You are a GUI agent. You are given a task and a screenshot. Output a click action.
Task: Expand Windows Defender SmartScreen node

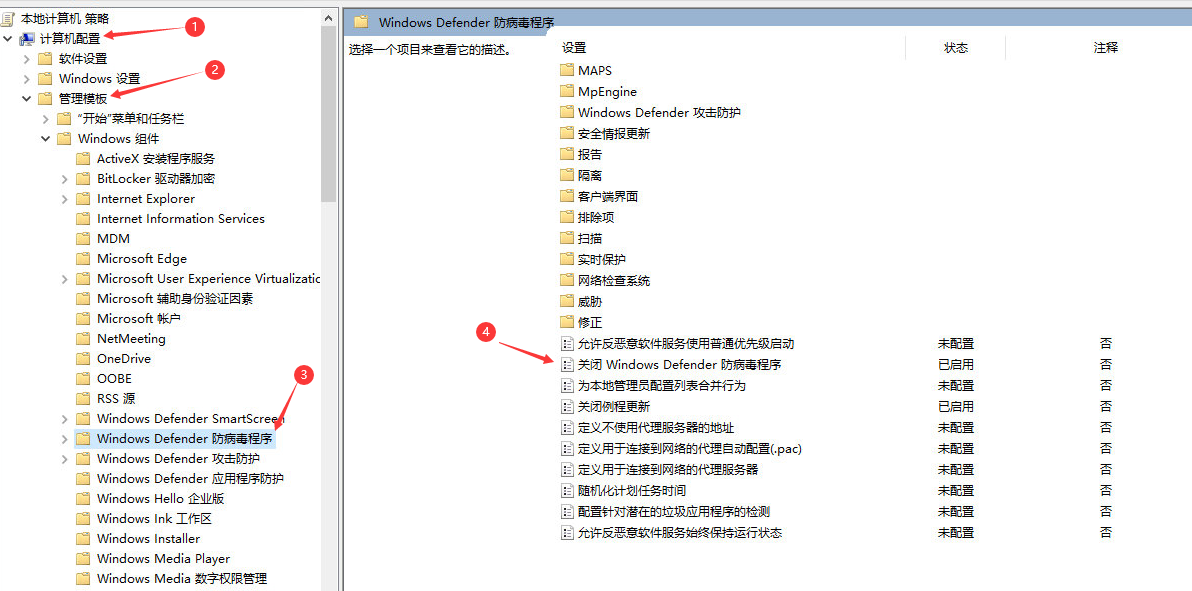point(65,418)
